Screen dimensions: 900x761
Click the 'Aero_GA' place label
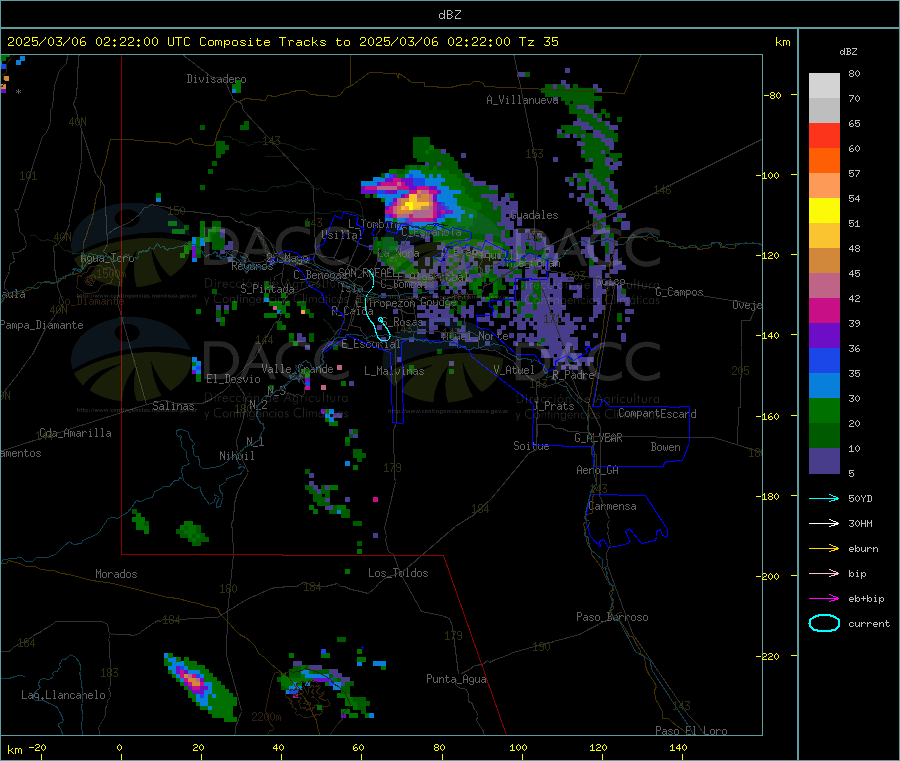[x=597, y=470]
